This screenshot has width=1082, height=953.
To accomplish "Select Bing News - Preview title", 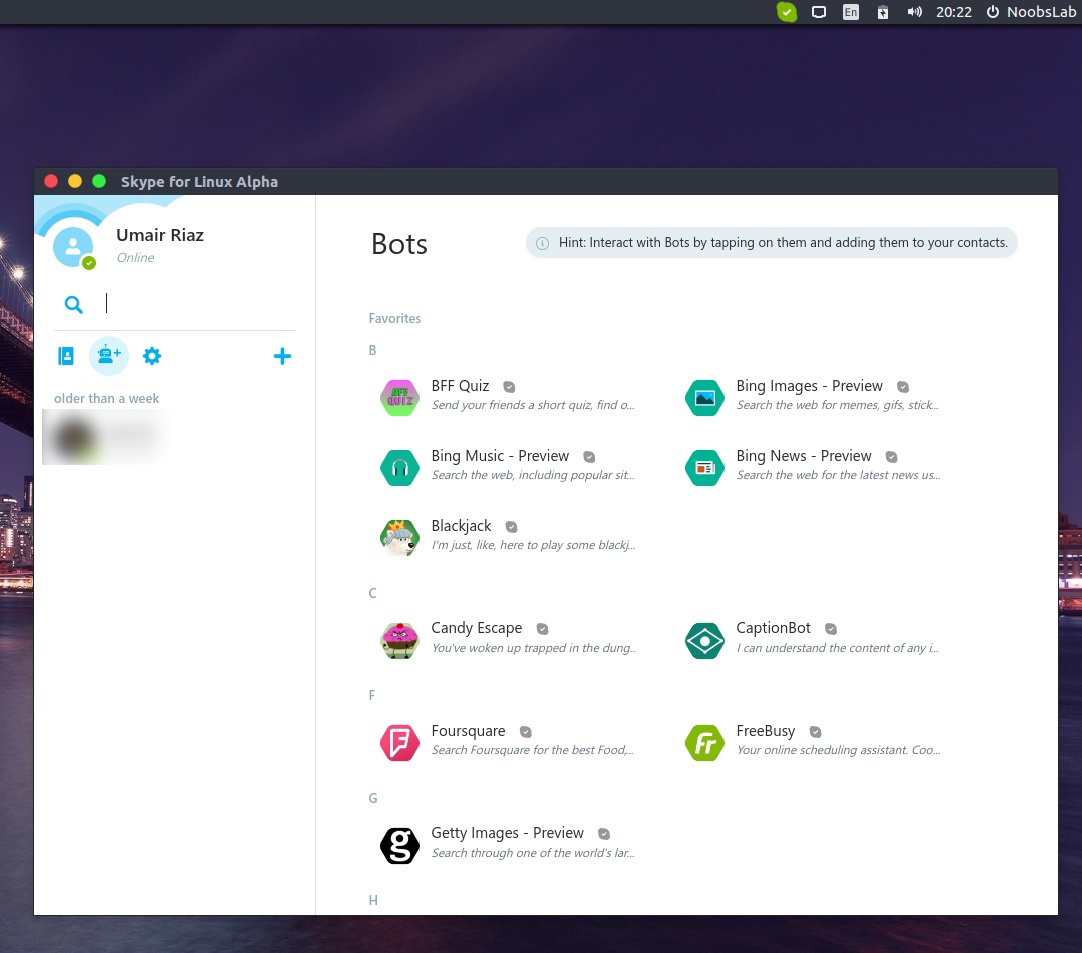I will click(804, 456).
